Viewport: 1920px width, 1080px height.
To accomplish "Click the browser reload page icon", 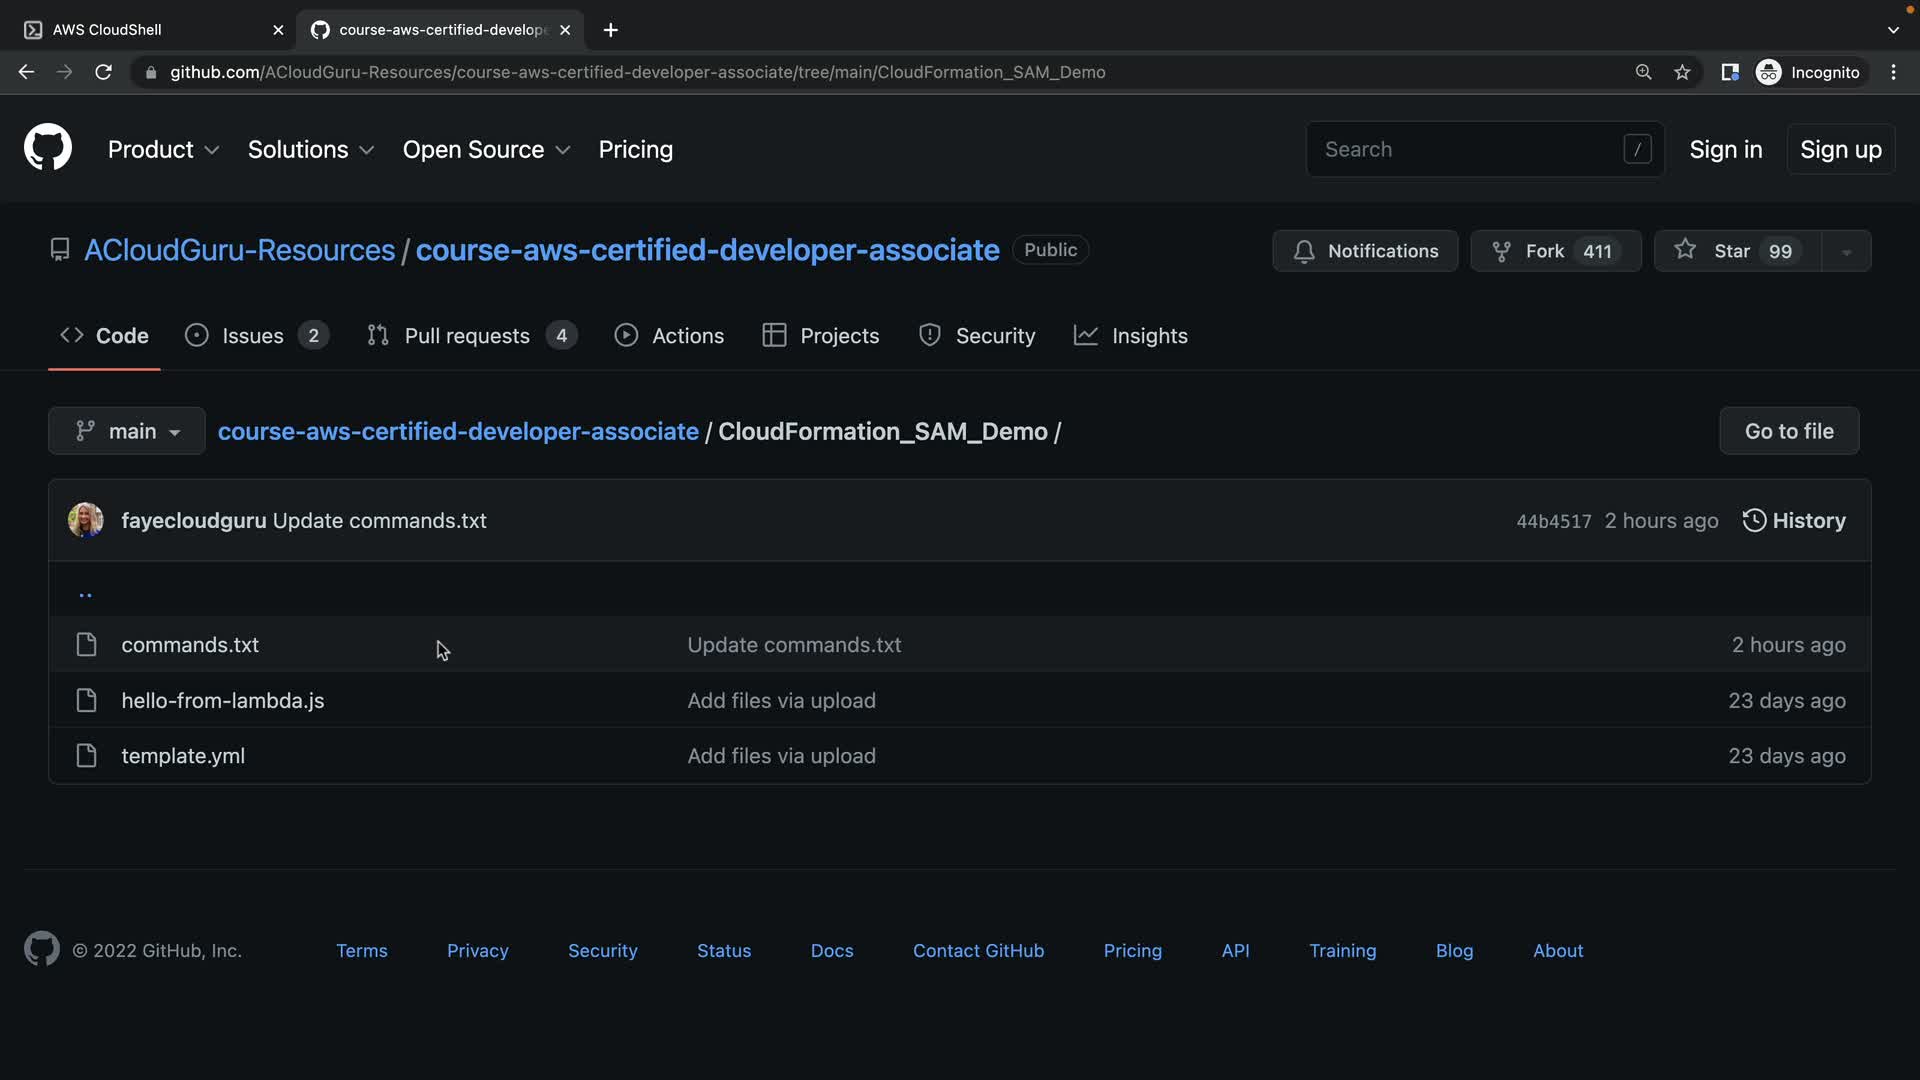I will (x=103, y=72).
